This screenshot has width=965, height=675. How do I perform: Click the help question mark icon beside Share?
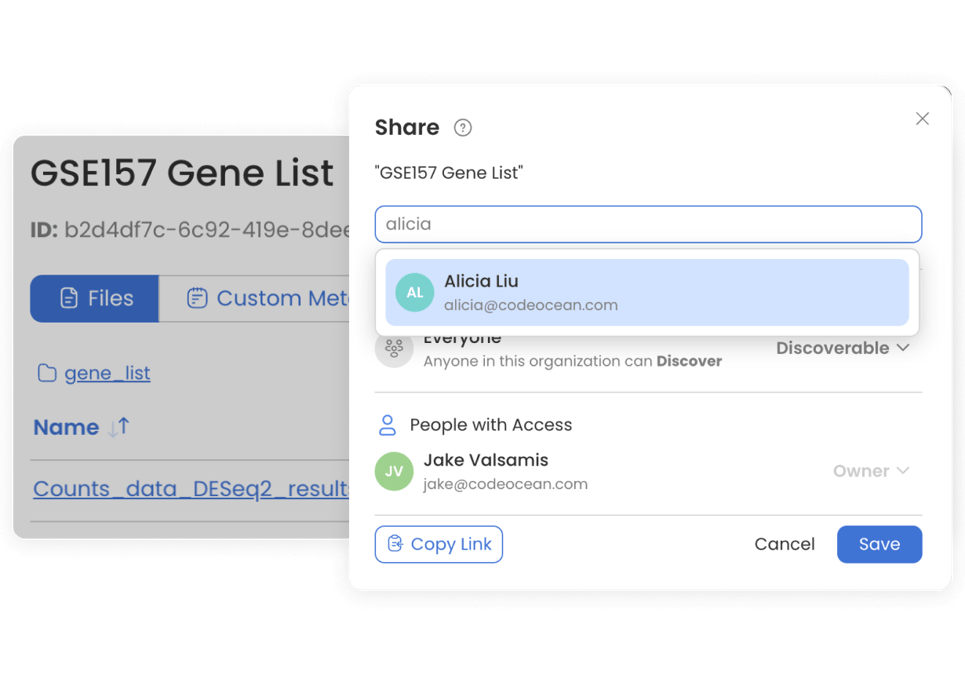pyautogui.click(x=462, y=128)
